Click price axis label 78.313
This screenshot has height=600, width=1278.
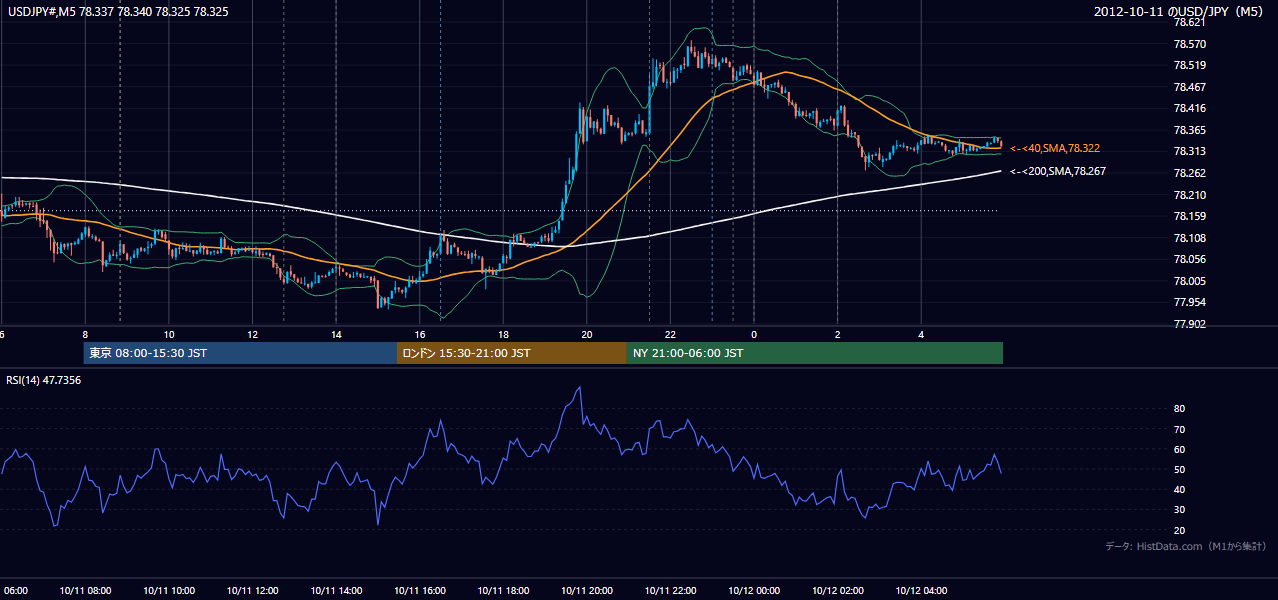[x=1189, y=151]
